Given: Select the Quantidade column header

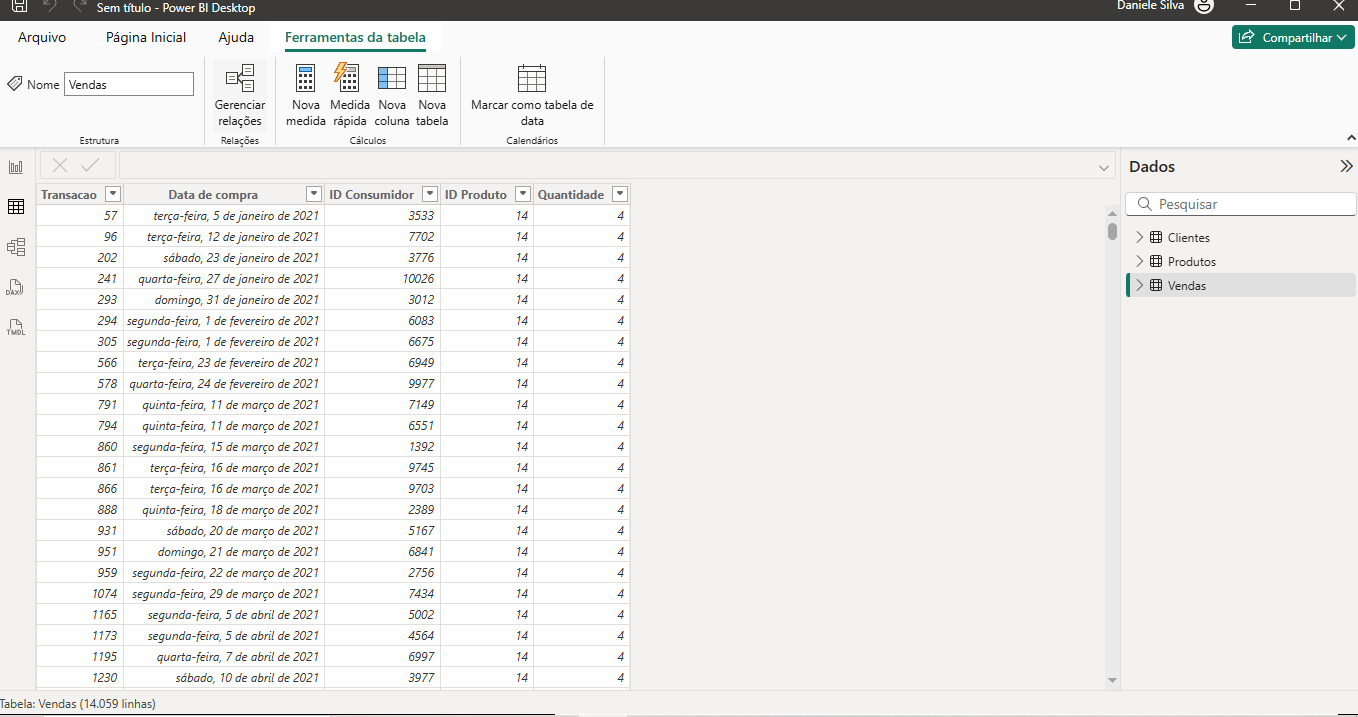Looking at the screenshot, I should [x=571, y=194].
